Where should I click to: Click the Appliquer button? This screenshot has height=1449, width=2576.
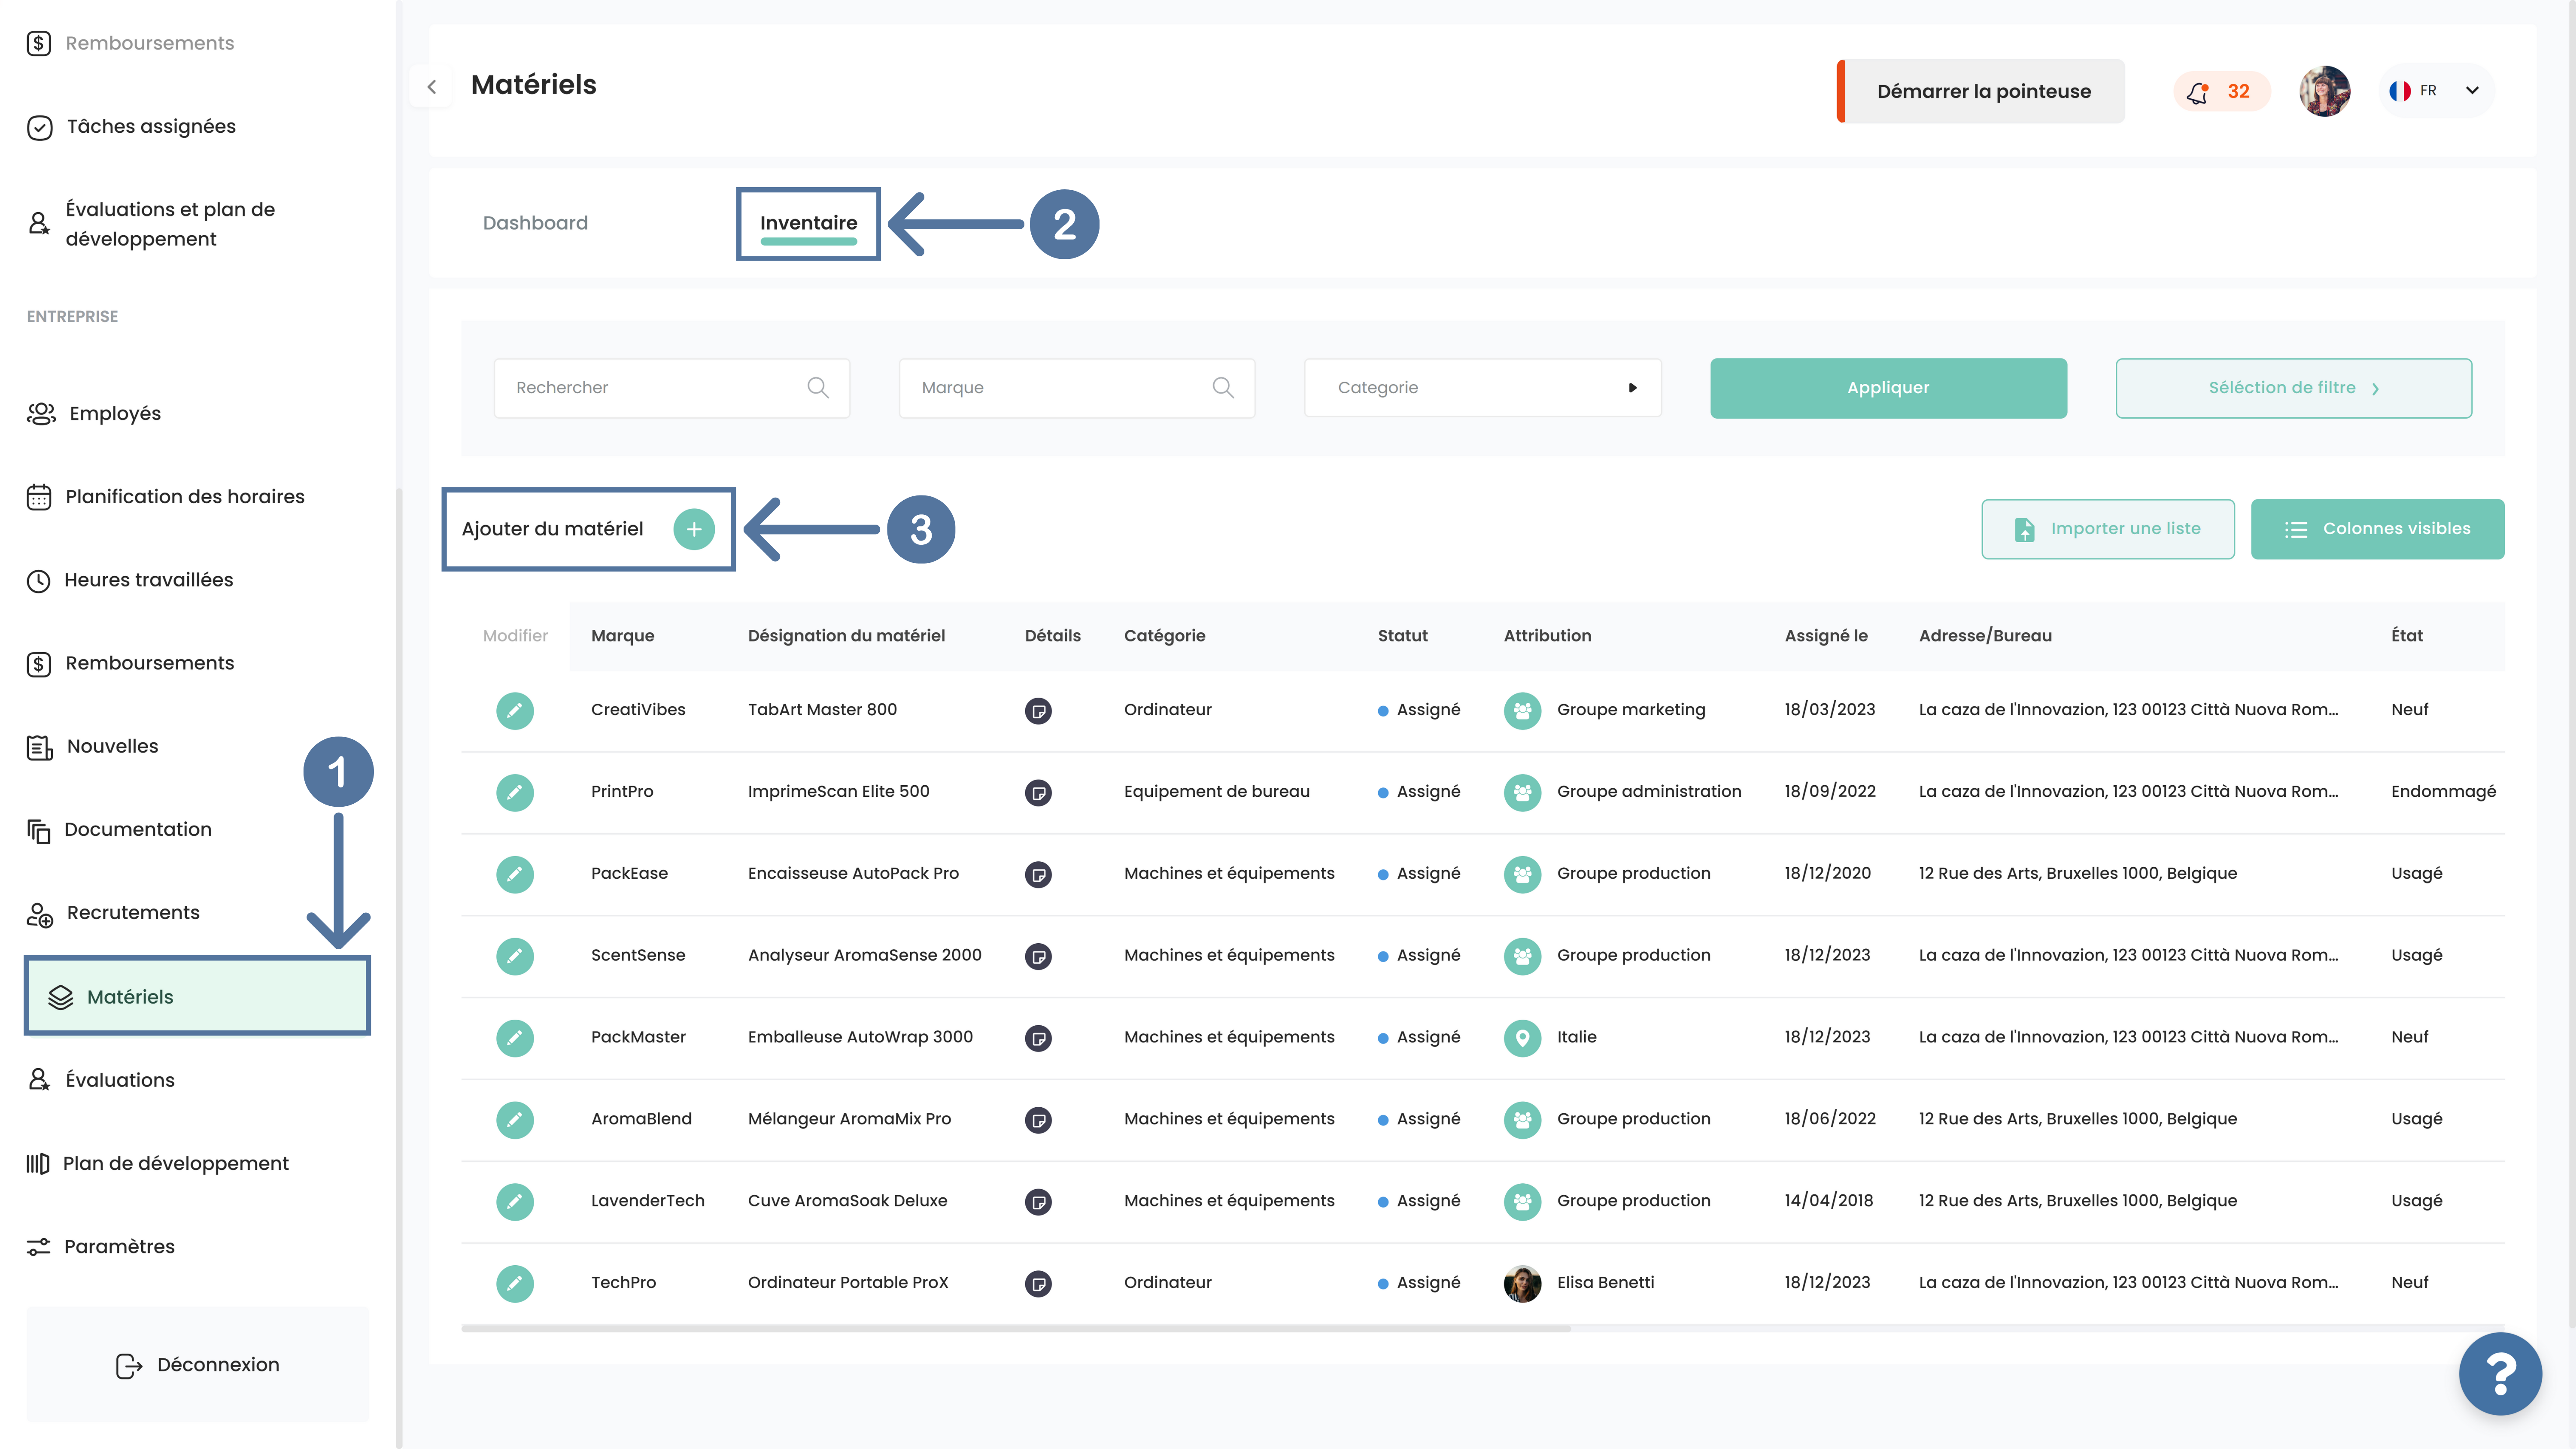click(x=1888, y=388)
